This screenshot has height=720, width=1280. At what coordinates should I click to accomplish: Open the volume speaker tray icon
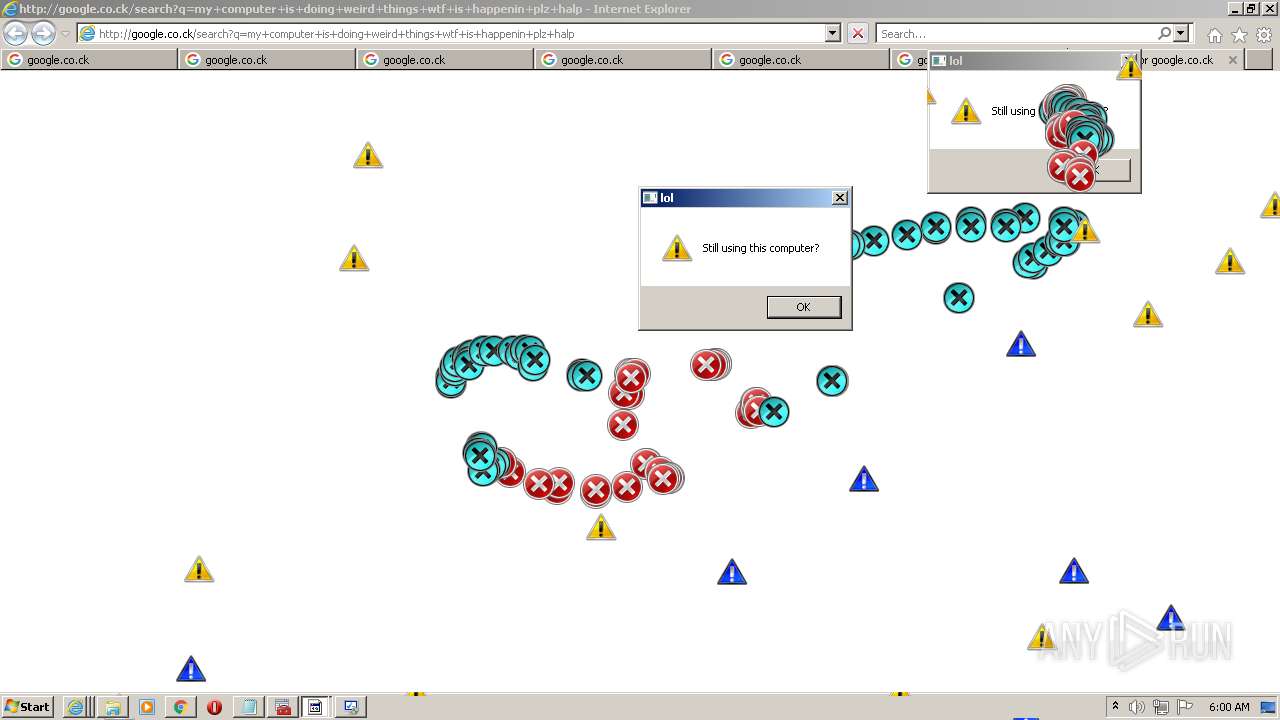point(1137,707)
